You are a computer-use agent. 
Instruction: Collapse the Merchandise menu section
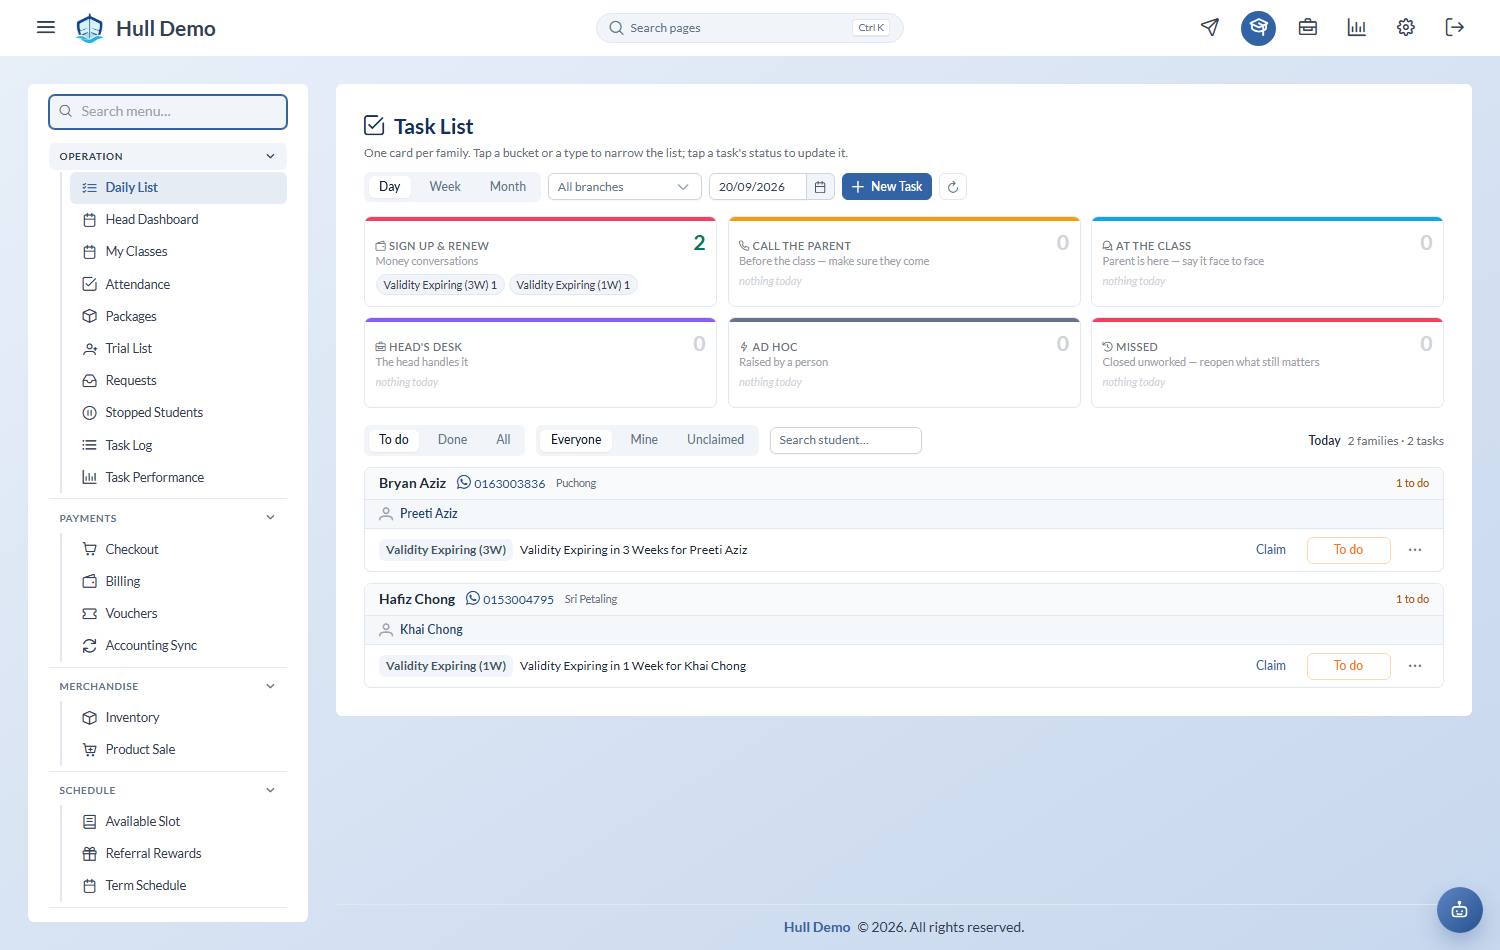[x=168, y=686]
